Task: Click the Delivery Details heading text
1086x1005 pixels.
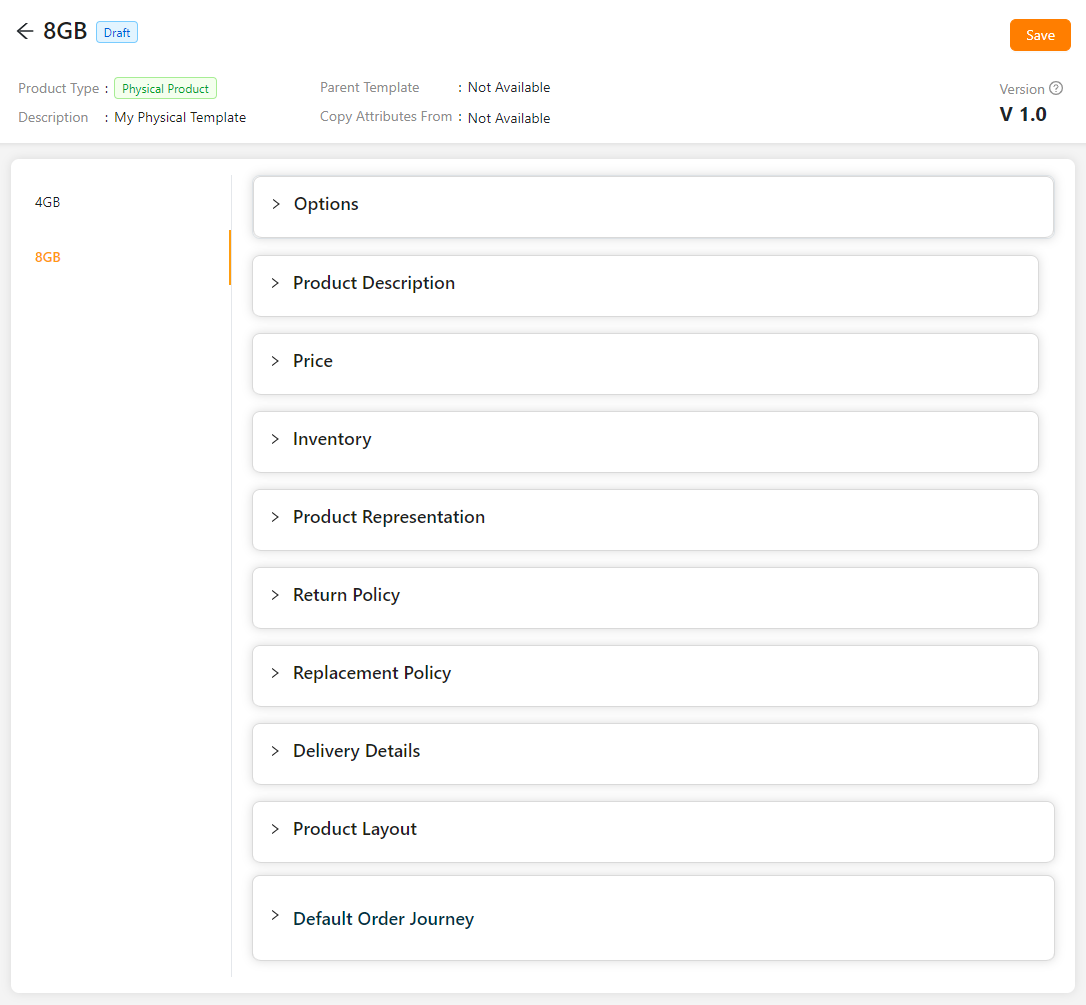Action: click(x=356, y=751)
